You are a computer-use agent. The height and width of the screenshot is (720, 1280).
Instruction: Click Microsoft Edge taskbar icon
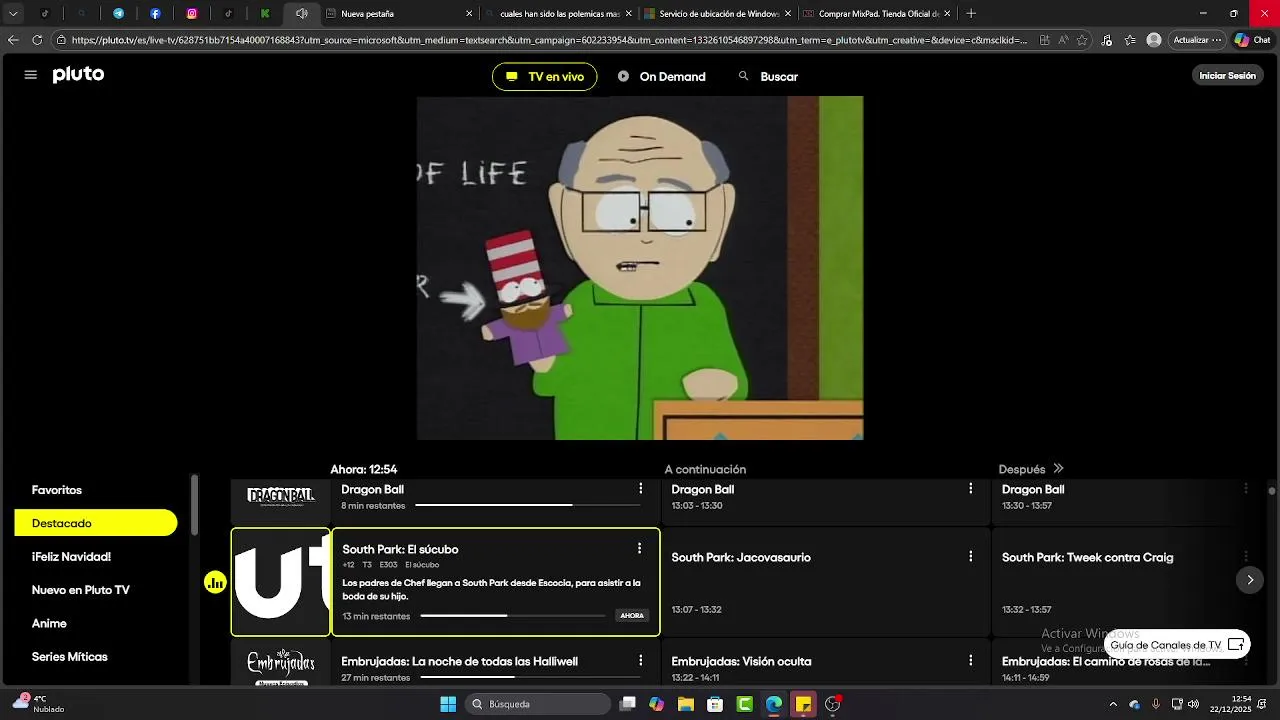(x=774, y=704)
